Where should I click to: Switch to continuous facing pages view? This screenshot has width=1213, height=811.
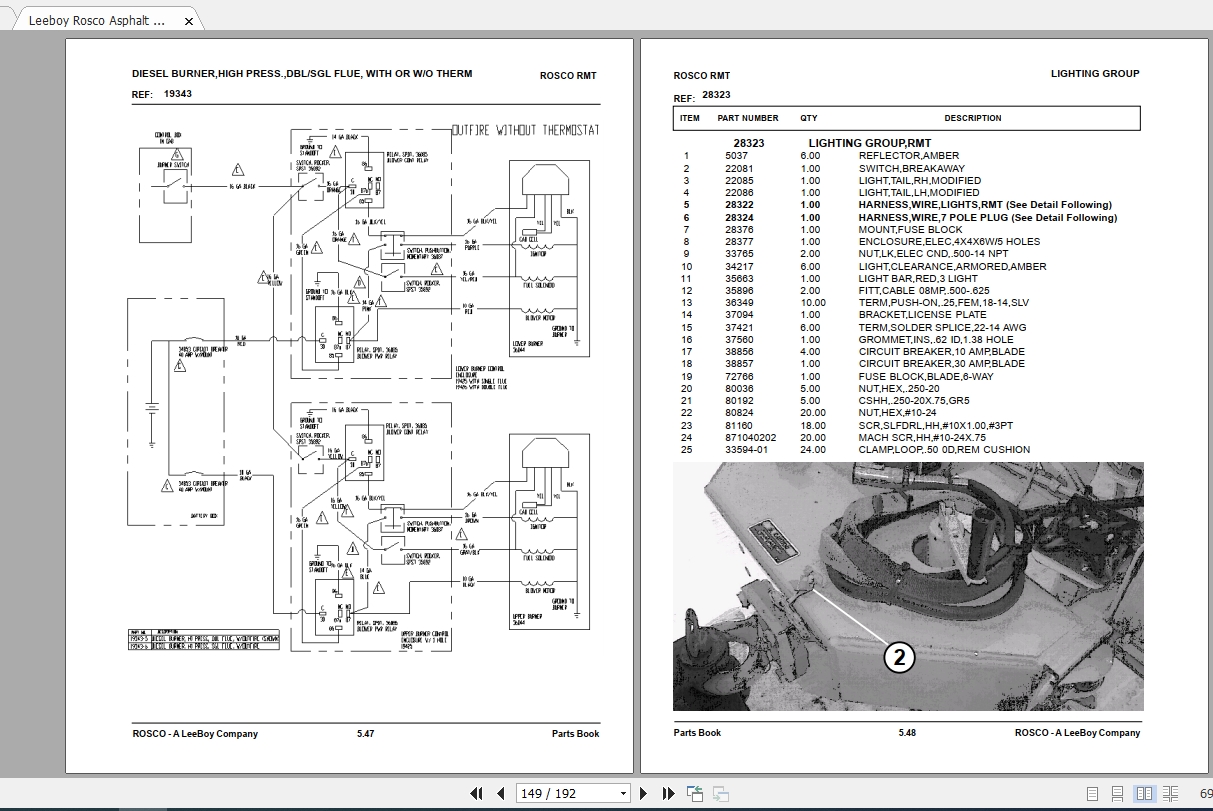coord(1168,794)
